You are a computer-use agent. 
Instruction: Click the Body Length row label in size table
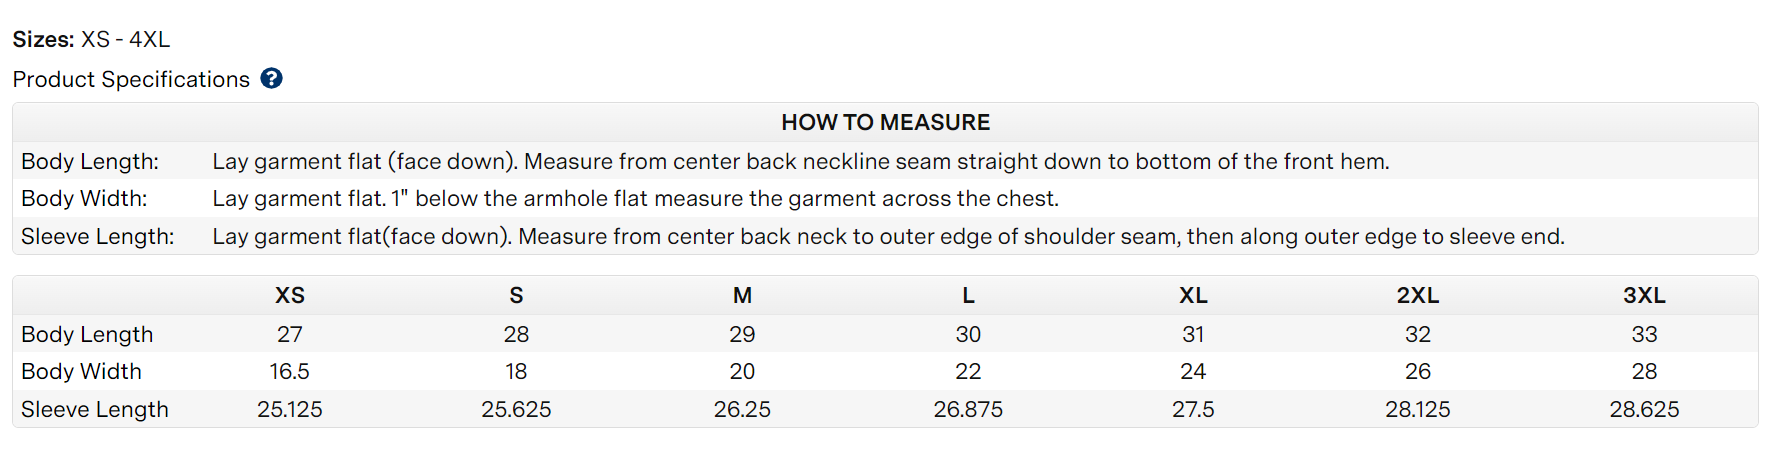tap(87, 334)
